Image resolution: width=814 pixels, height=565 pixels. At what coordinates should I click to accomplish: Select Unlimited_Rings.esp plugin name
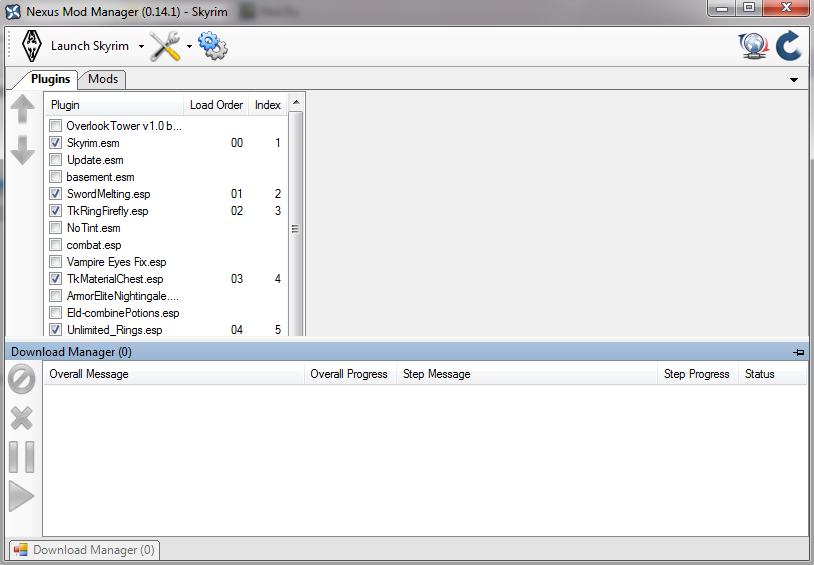point(114,330)
